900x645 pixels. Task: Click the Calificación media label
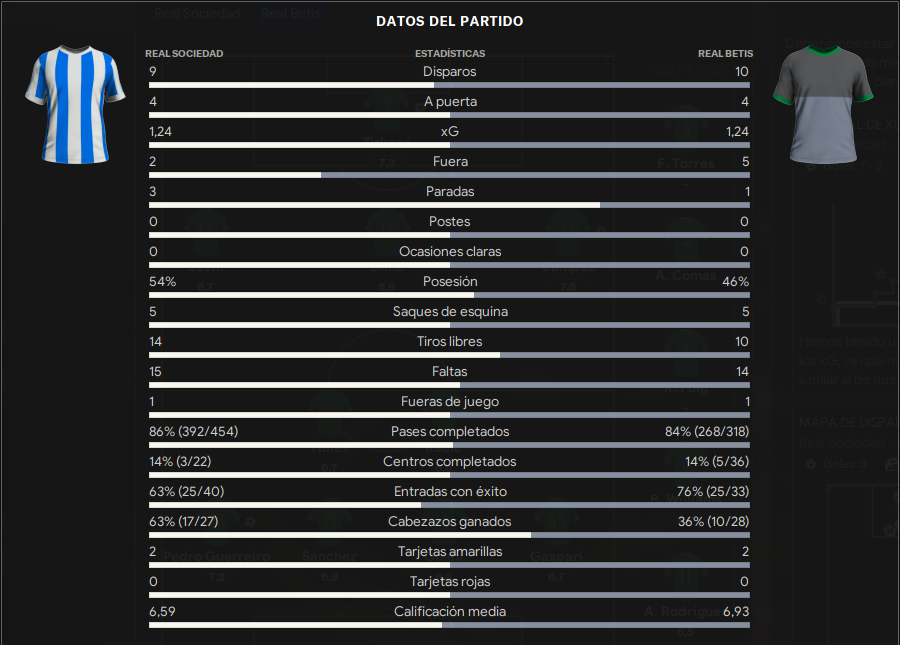[x=450, y=612]
